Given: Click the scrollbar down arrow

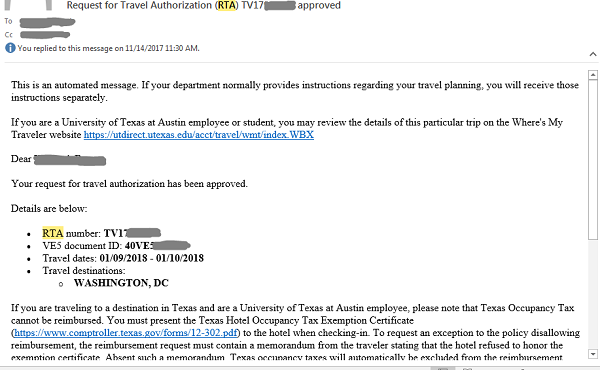Looking at the screenshot, I should click(593, 354).
